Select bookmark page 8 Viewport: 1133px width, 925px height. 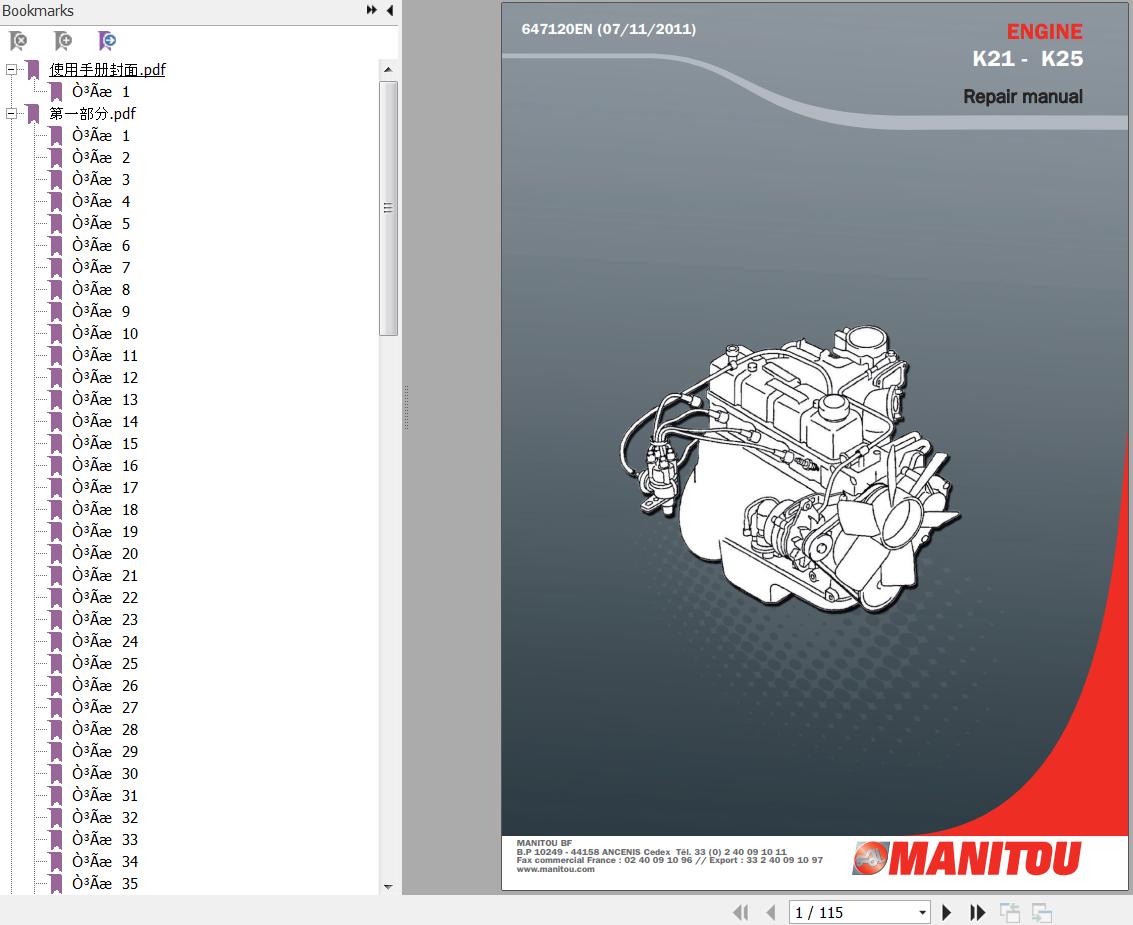coord(101,290)
